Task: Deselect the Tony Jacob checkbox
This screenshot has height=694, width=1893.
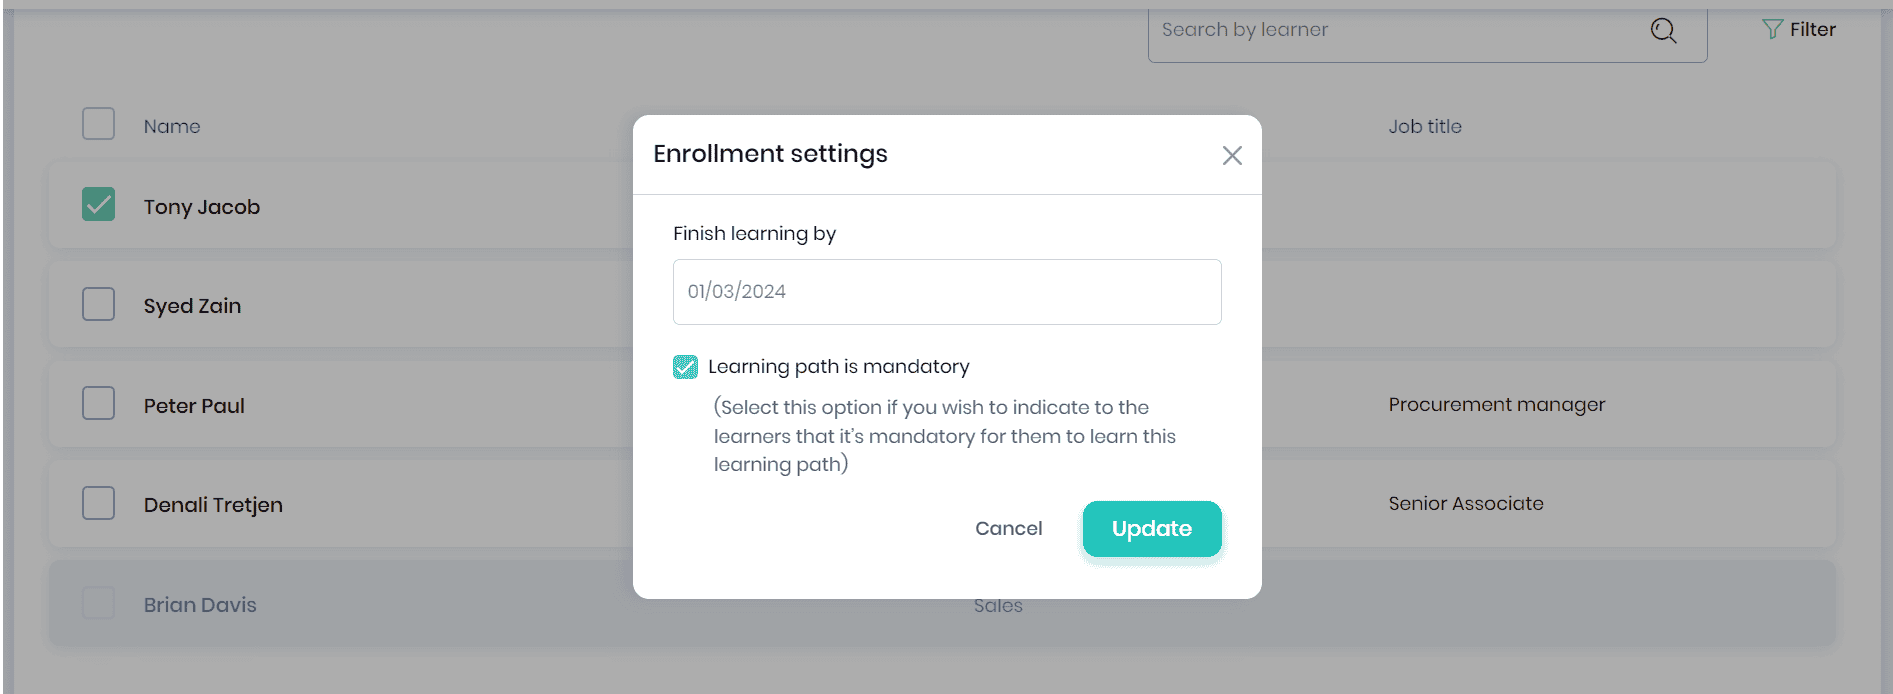Action: (x=98, y=205)
